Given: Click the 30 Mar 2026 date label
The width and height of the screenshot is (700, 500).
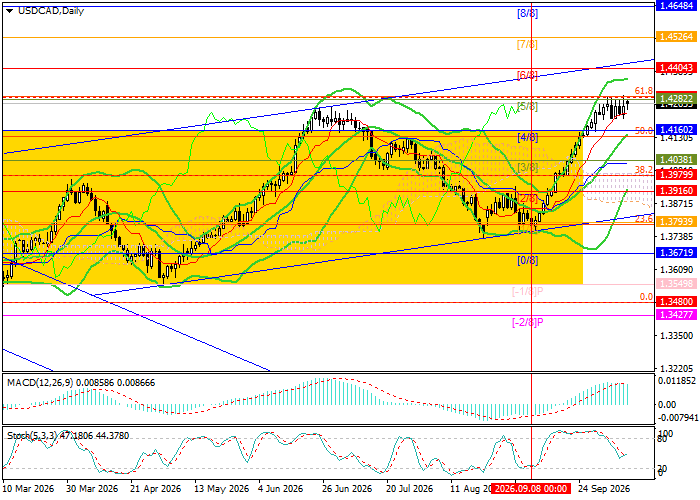Looking at the screenshot, I should [x=92, y=488].
